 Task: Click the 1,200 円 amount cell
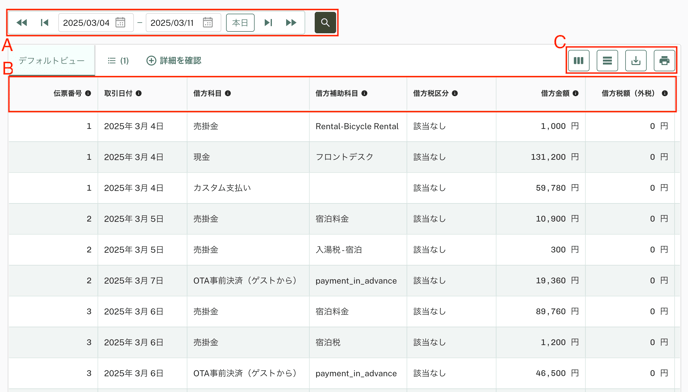pos(541,342)
